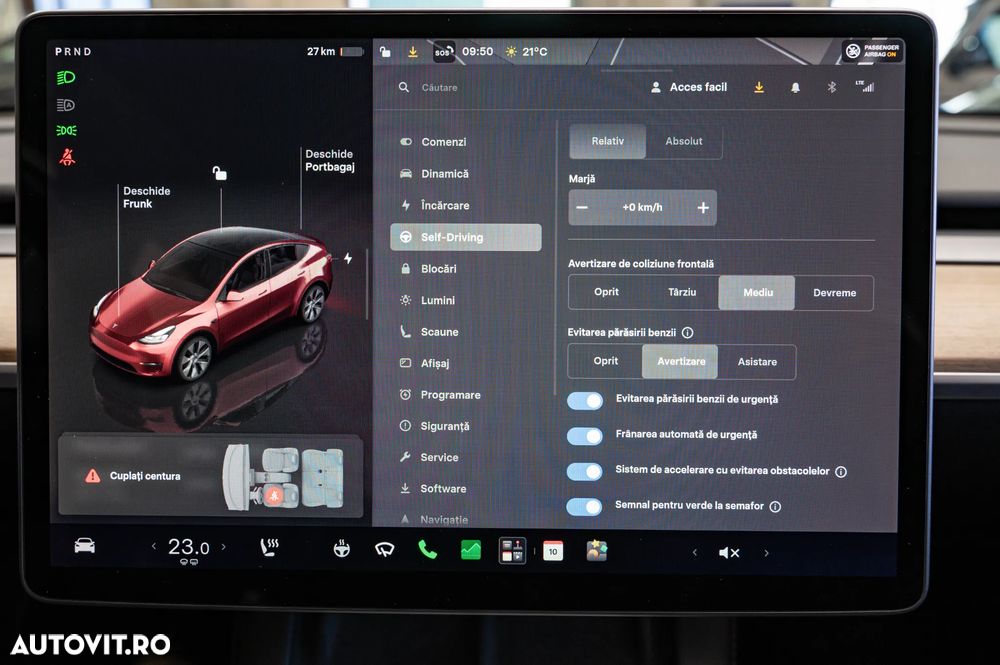Image resolution: width=1000 pixels, height=665 pixels.
Task: Tap the LTE signal strength icon
Action: [x=865, y=86]
